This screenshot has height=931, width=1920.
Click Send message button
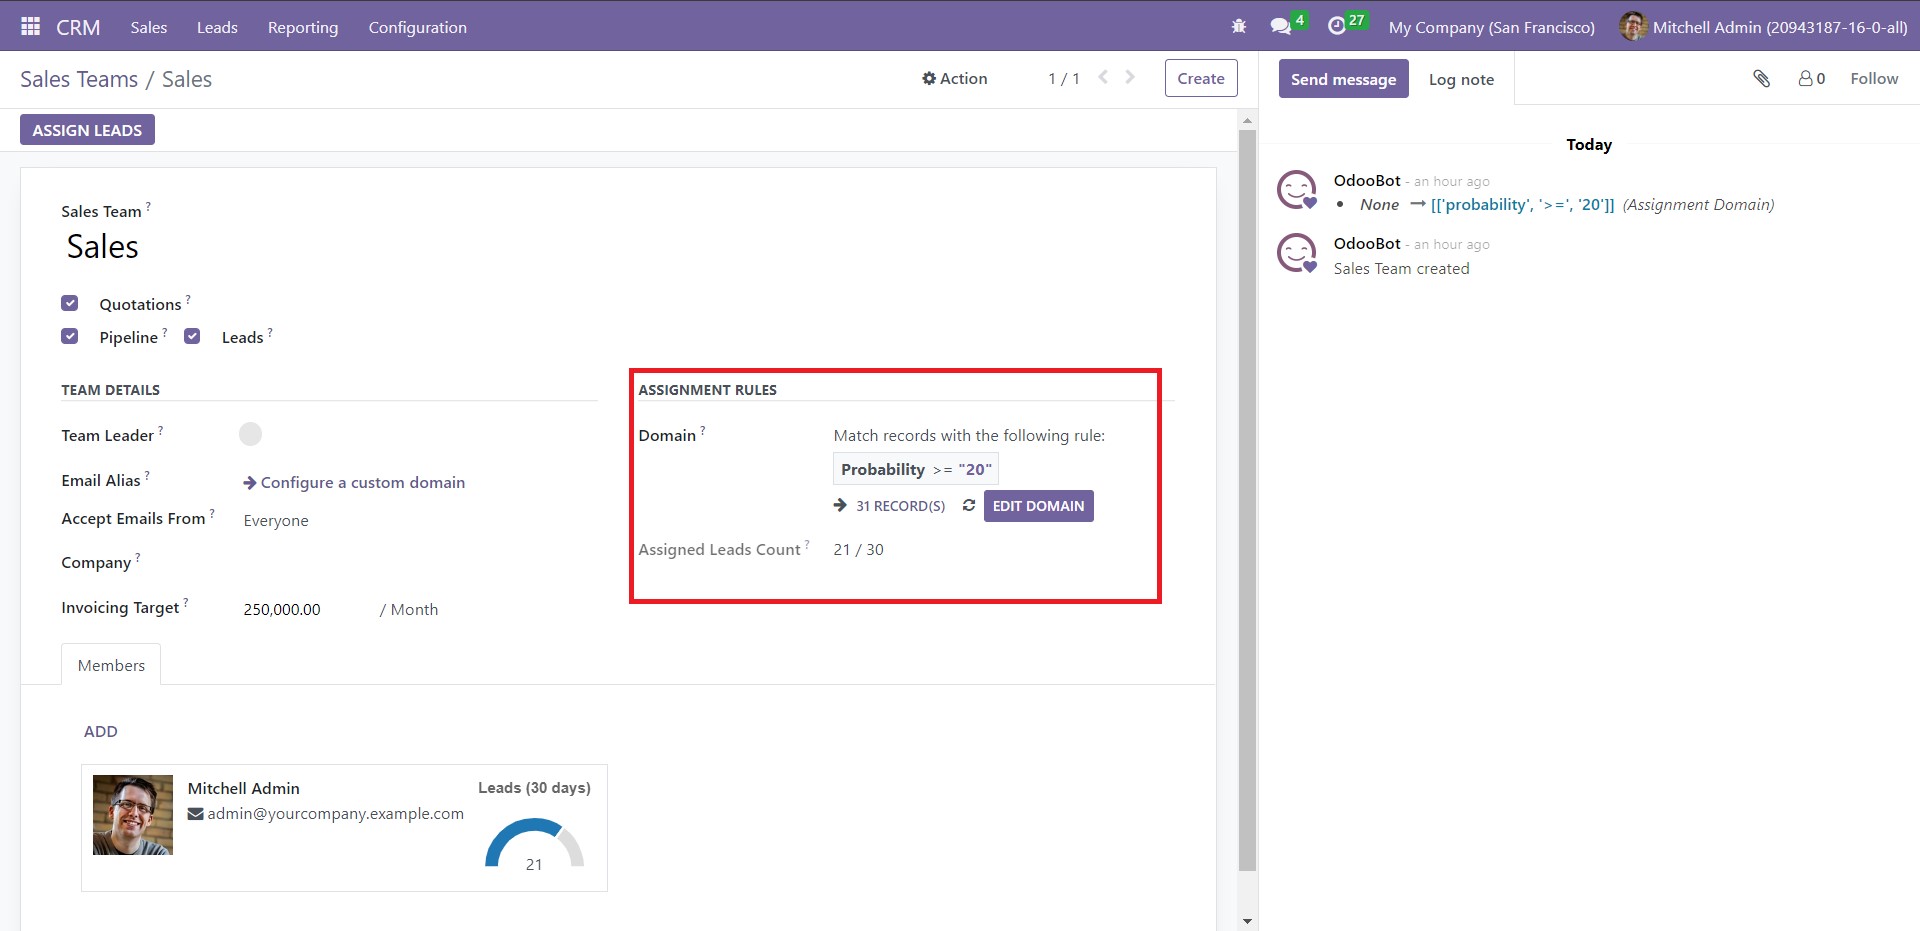pyautogui.click(x=1343, y=79)
